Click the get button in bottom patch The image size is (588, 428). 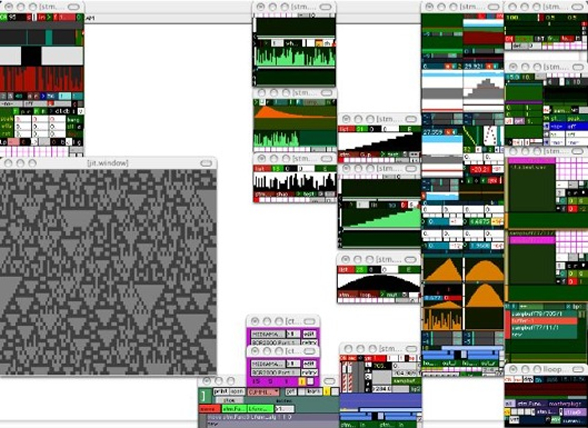[x=291, y=391]
